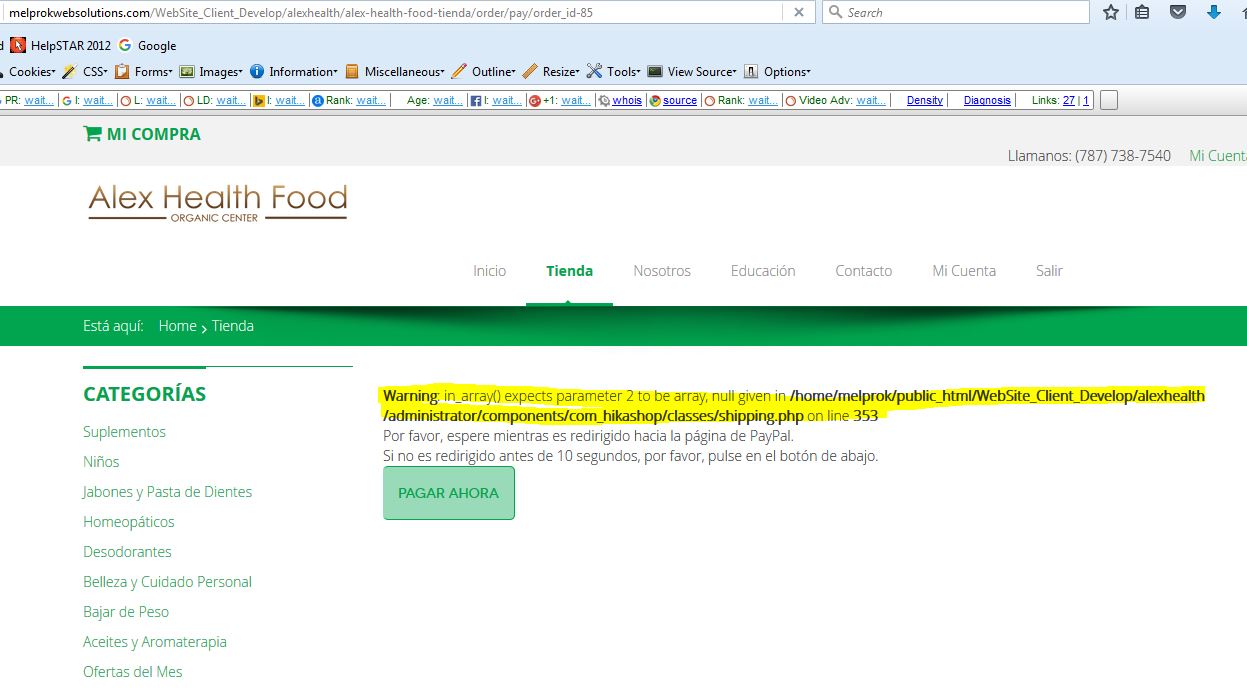Viewport: 1247px width, 688px height.
Task: Click the HelpSTAR 2012 bookmark icon
Action: click(x=18, y=45)
